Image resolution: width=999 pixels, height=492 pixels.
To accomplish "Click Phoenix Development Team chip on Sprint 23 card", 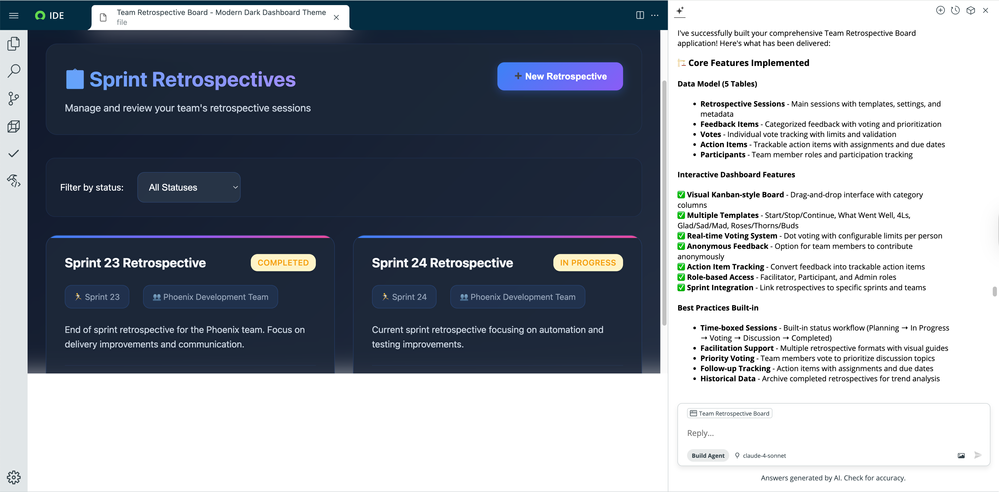I will (x=210, y=296).
